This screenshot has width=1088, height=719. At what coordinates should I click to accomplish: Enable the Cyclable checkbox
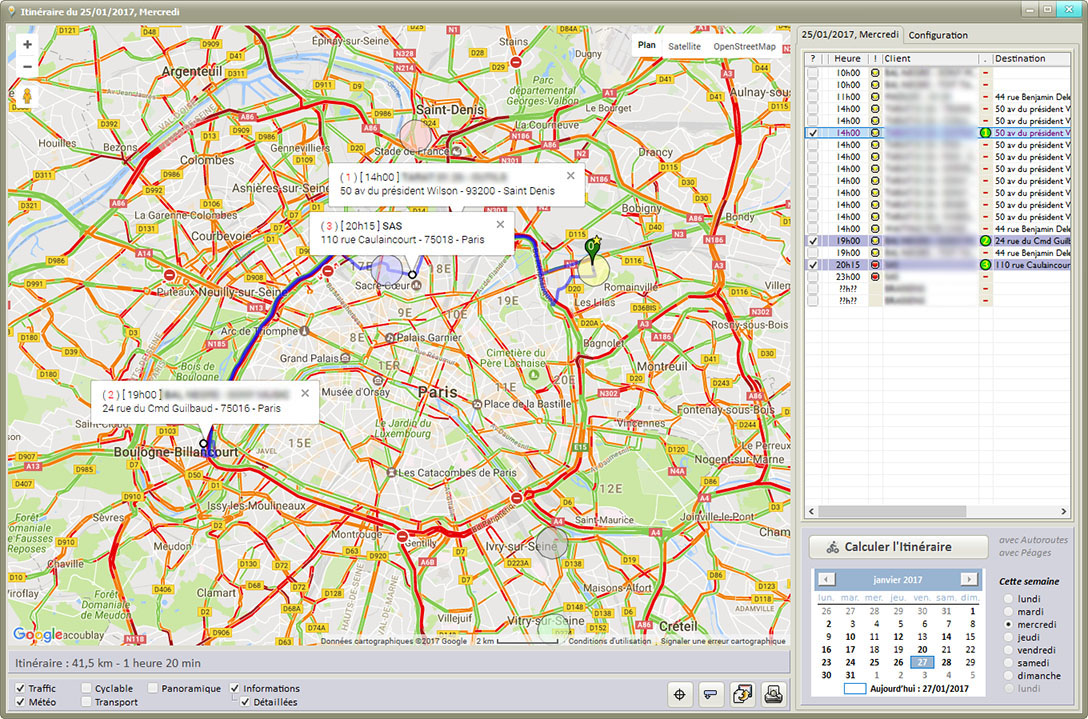coord(87,688)
